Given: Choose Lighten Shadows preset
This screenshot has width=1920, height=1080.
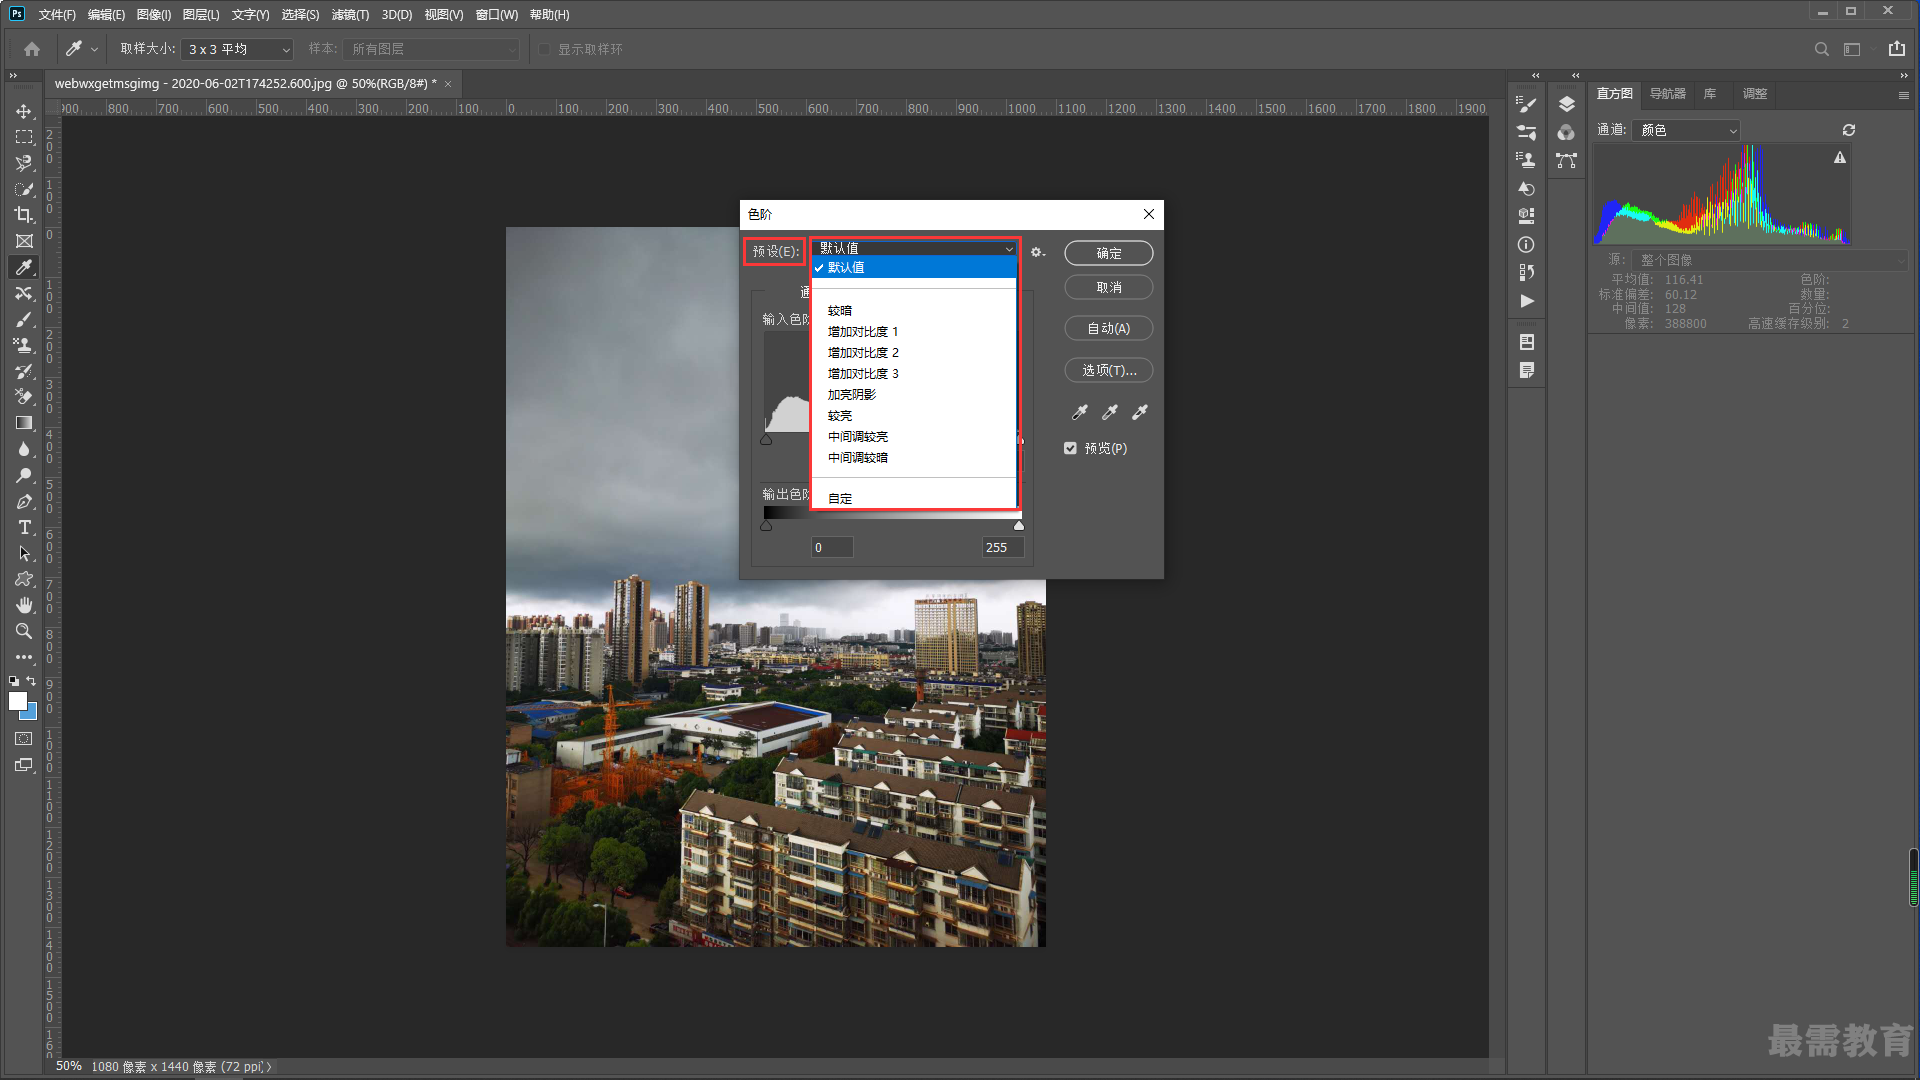Looking at the screenshot, I should [852, 395].
